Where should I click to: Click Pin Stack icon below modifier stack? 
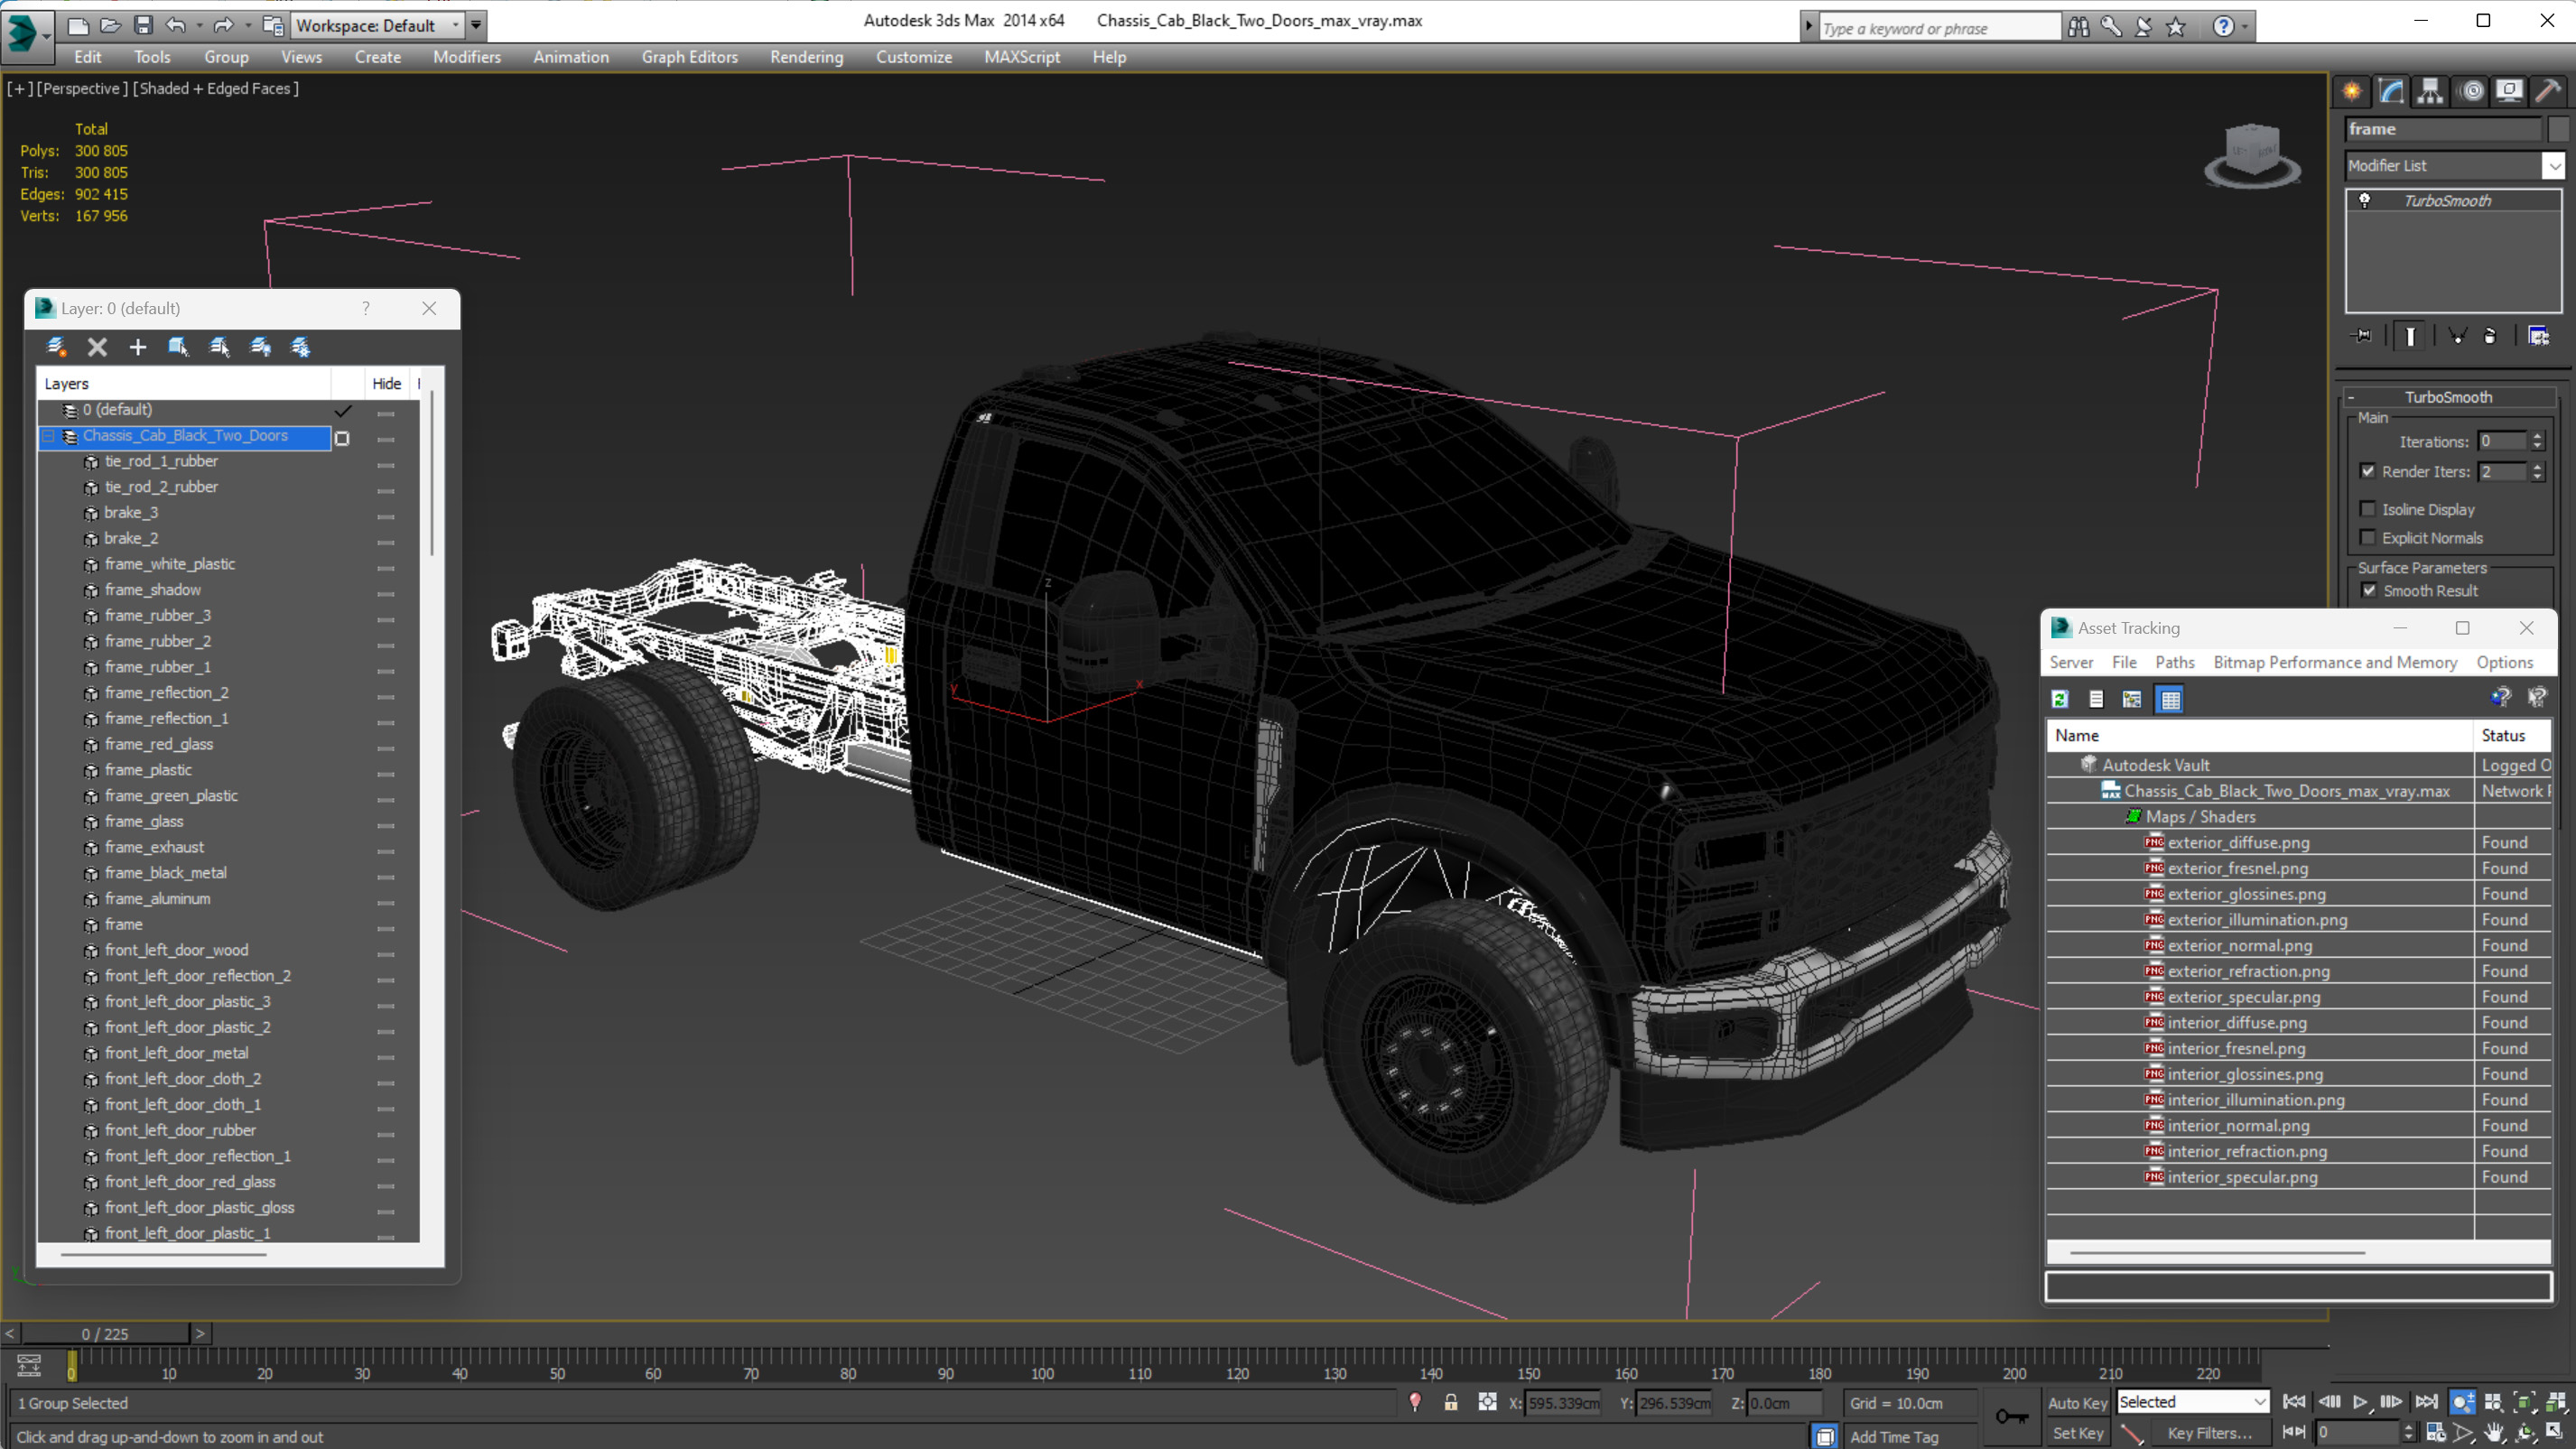point(2362,336)
